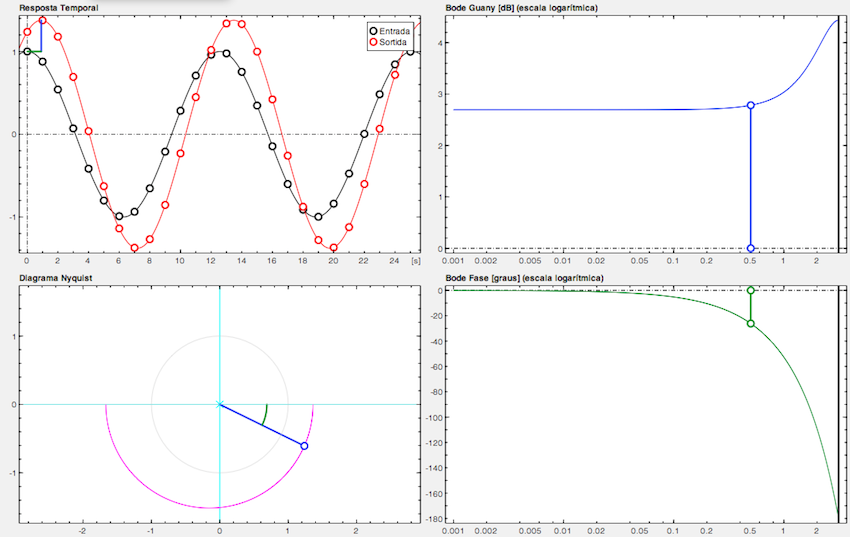Click the black Entrada sample at the first minimum
The width and height of the screenshot is (850, 537).
[x=119, y=216]
